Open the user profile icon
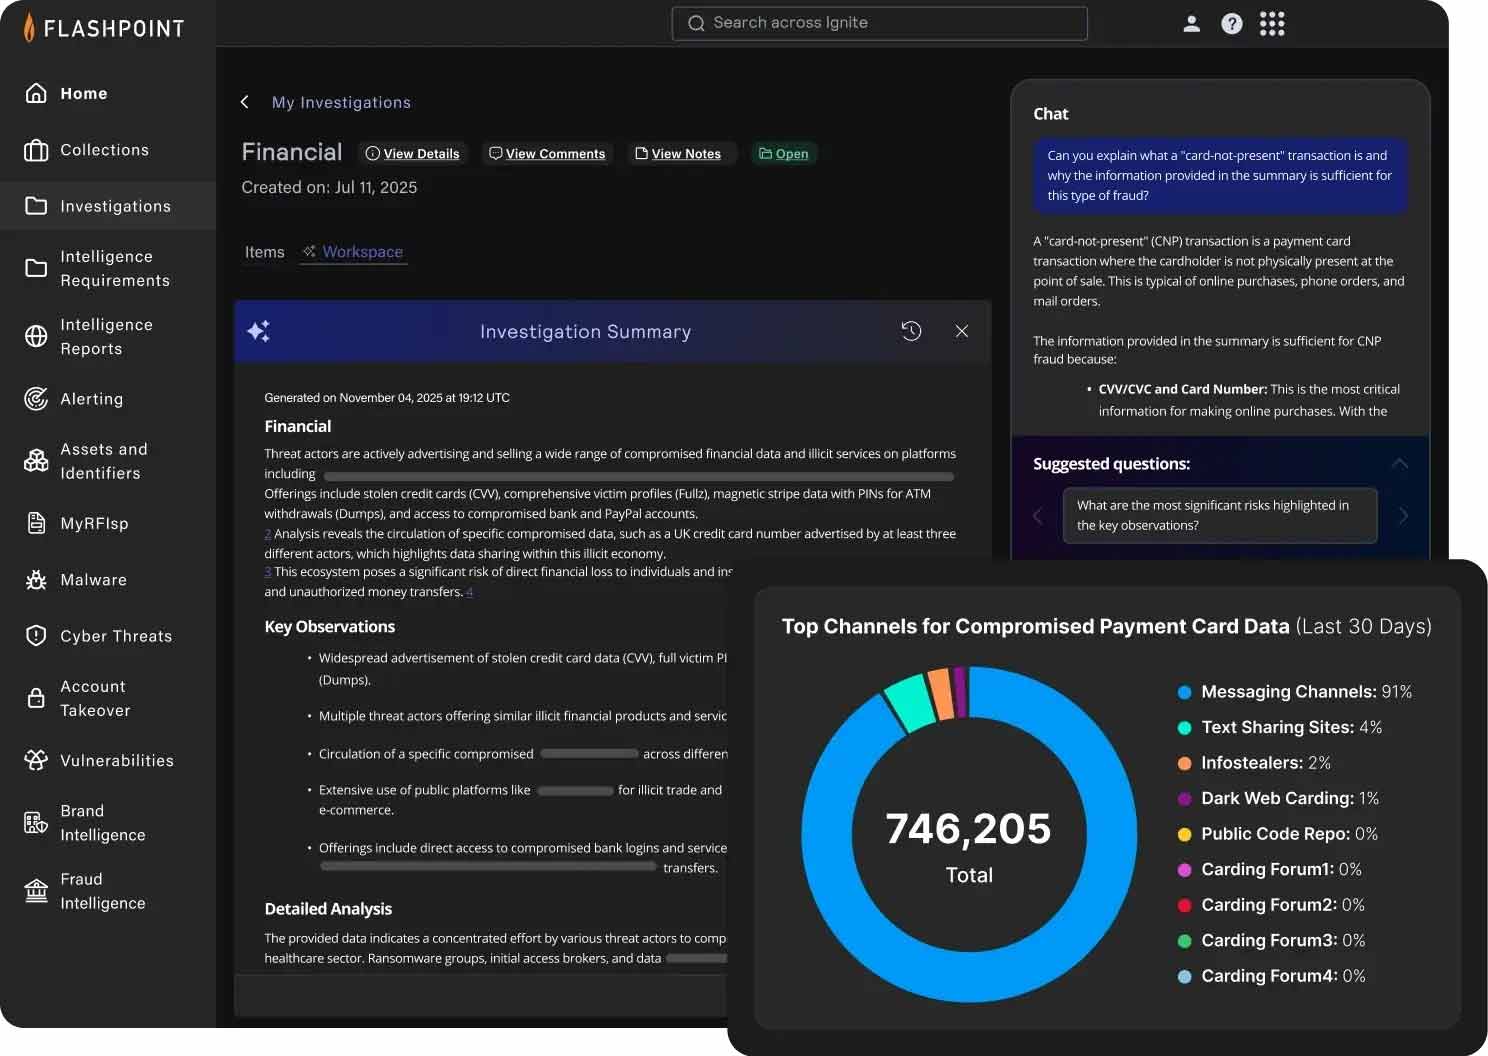Viewport: 1488px width, 1056px height. [1191, 24]
